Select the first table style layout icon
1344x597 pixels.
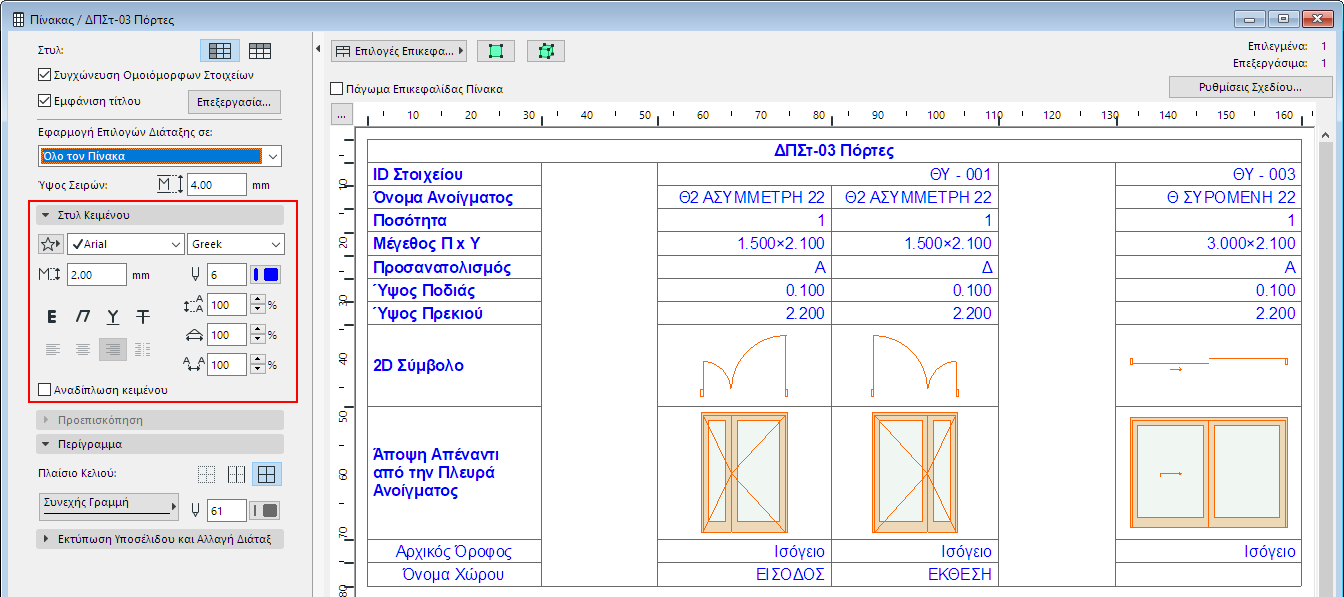[x=219, y=50]
